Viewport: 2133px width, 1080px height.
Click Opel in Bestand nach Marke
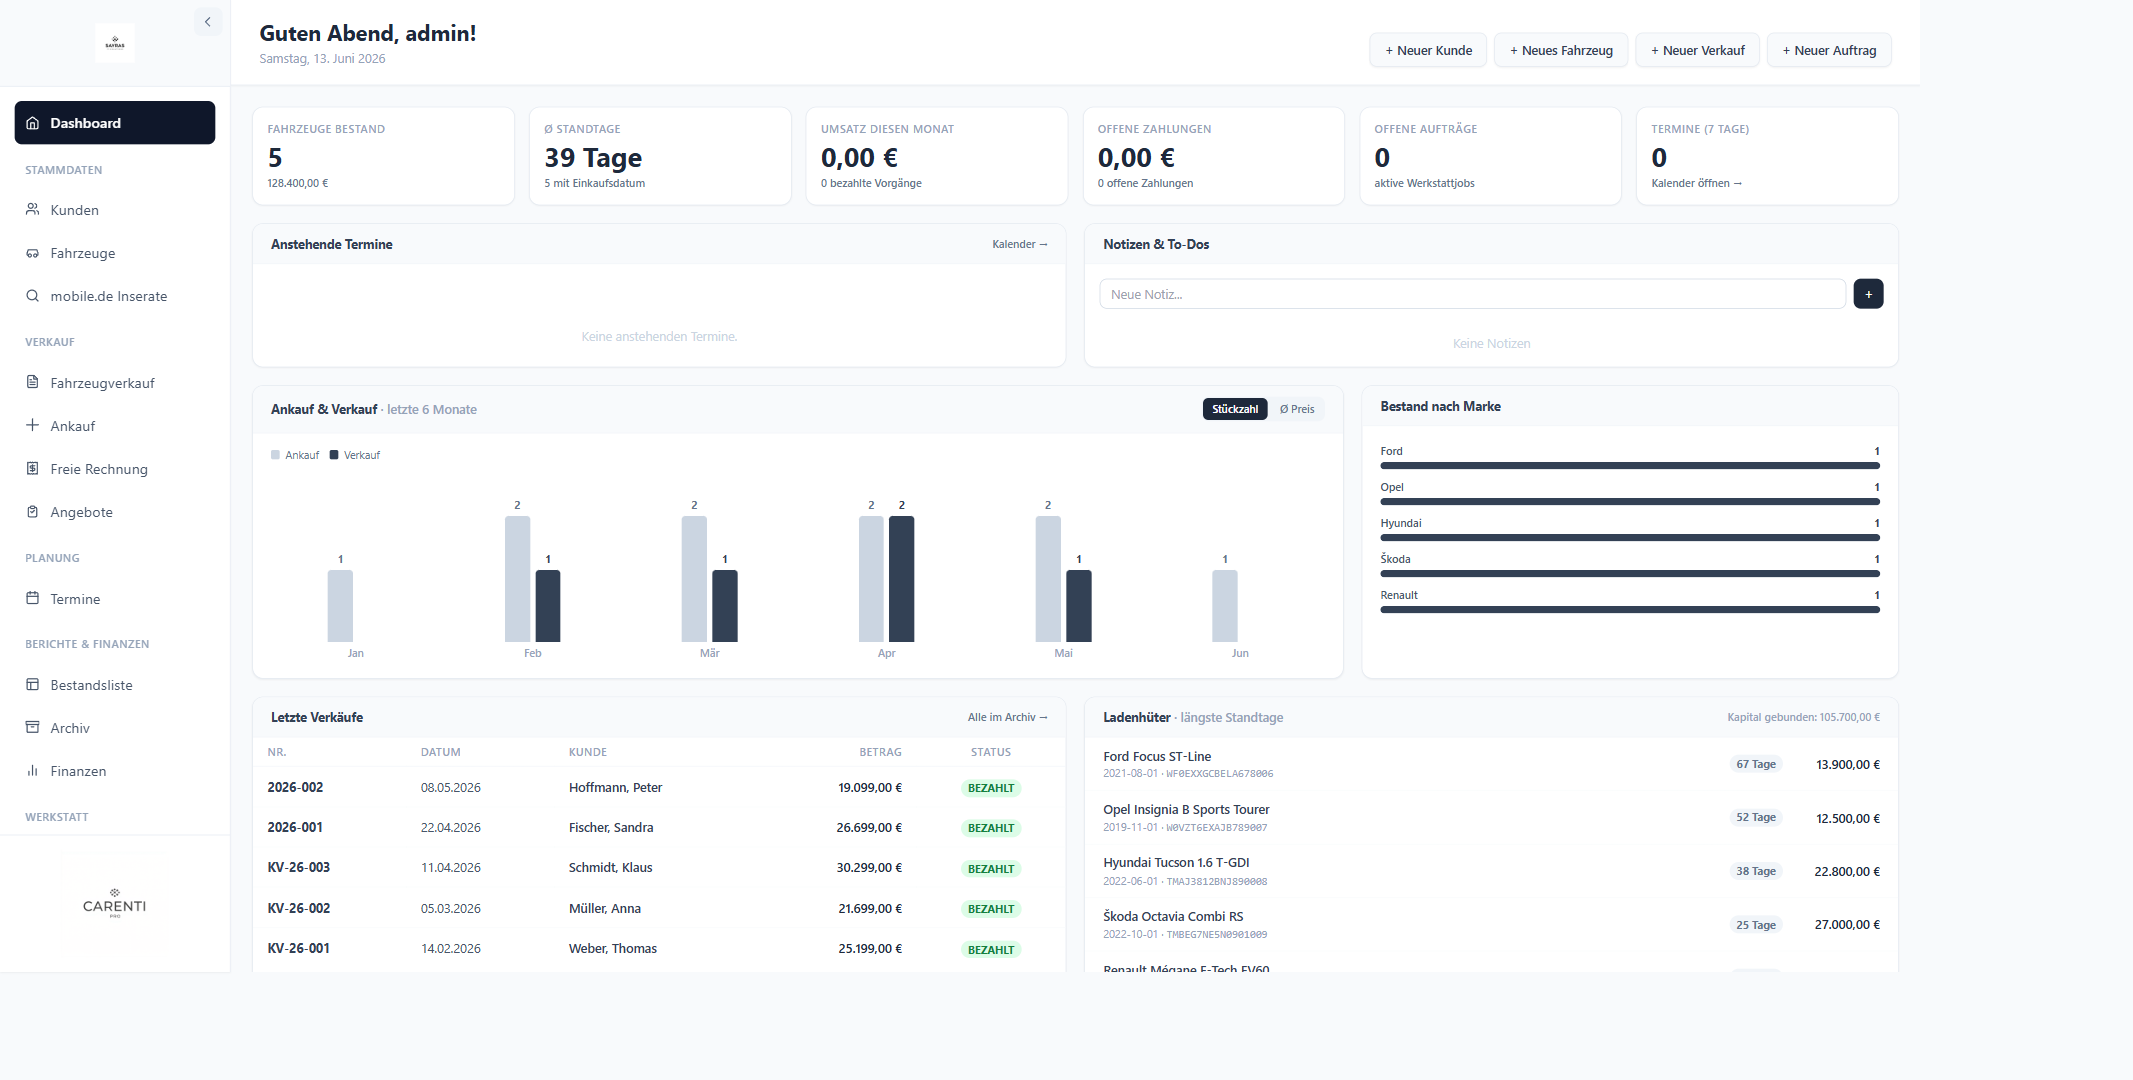[x=1392, y=487]
